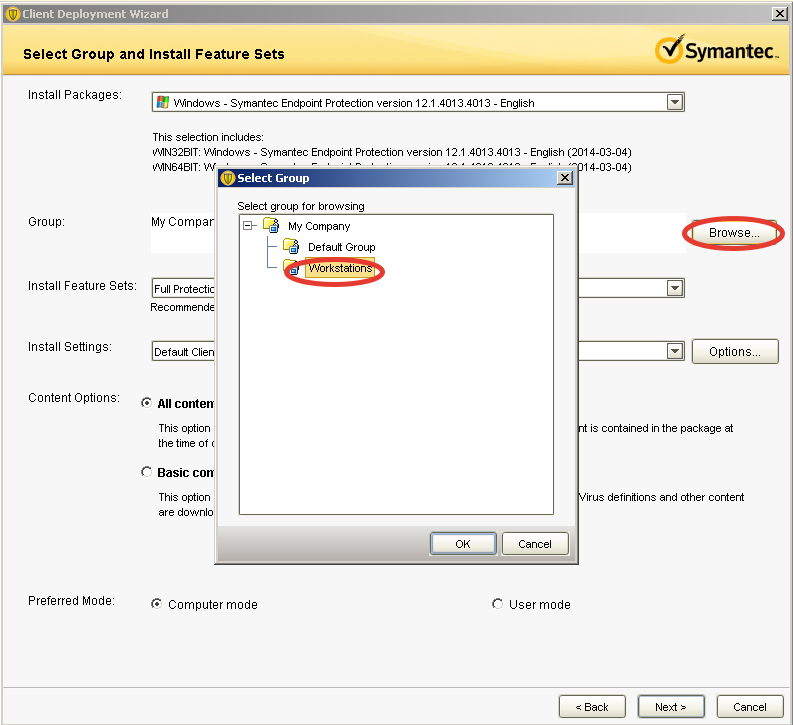Open the Install Feature Sets dropdown arrow
793x725 pixels.
(x=675, y=288)
